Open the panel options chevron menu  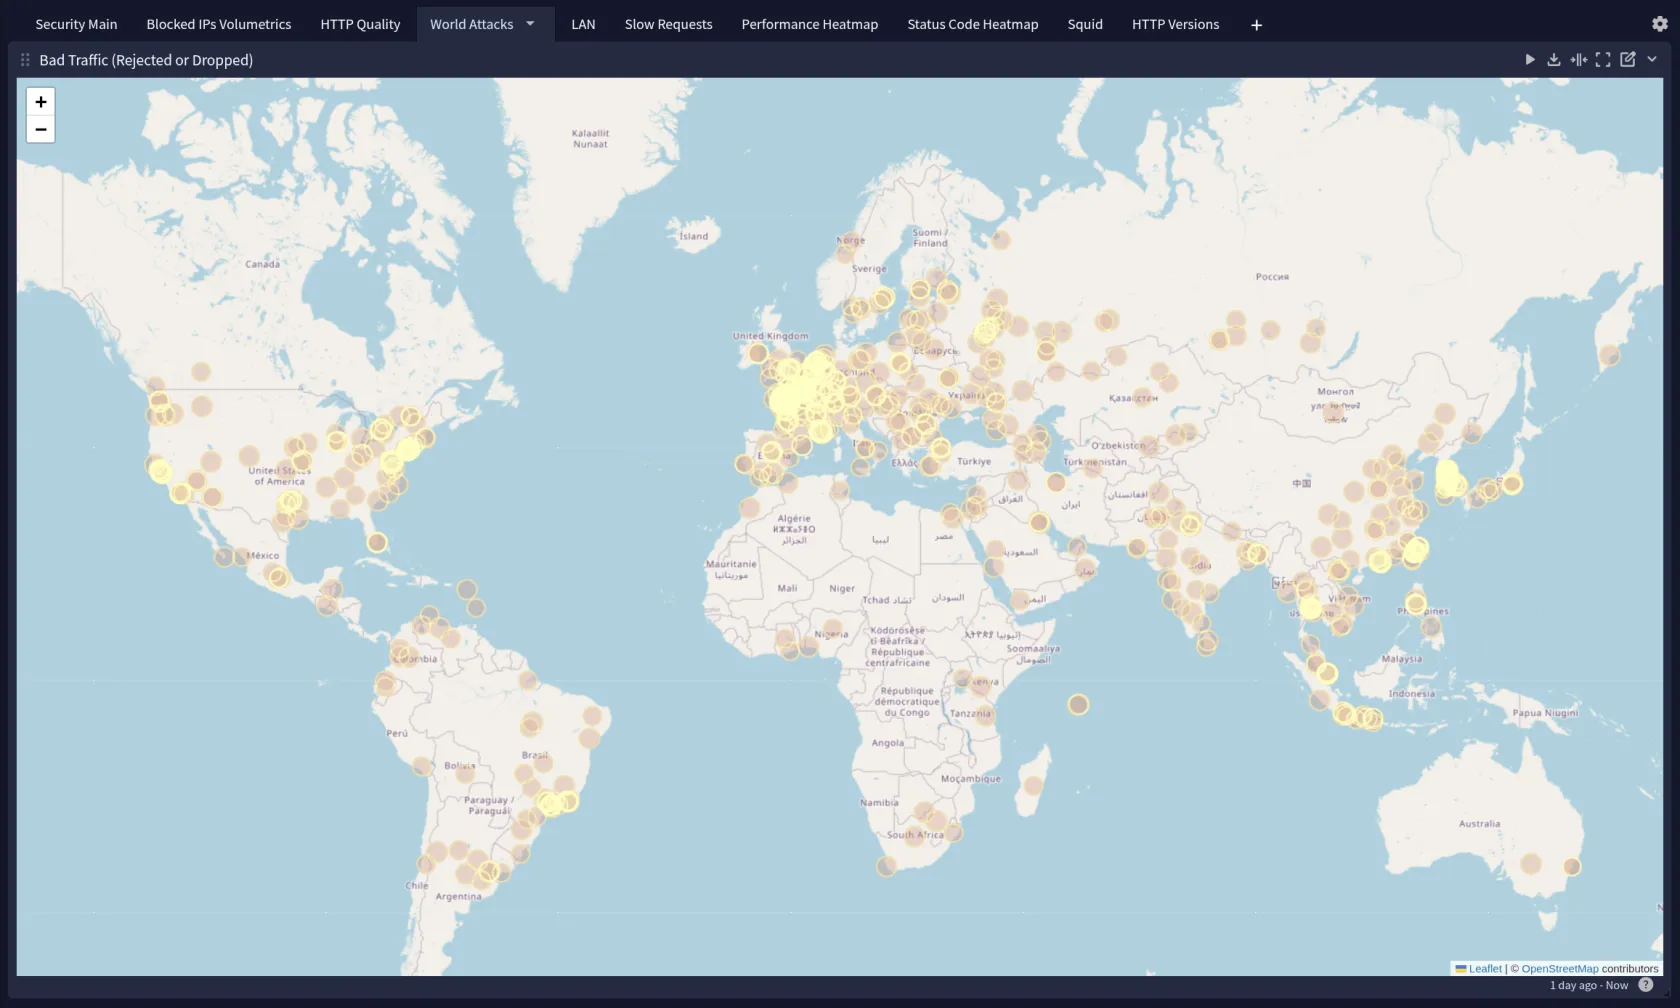coord(1652,60)
